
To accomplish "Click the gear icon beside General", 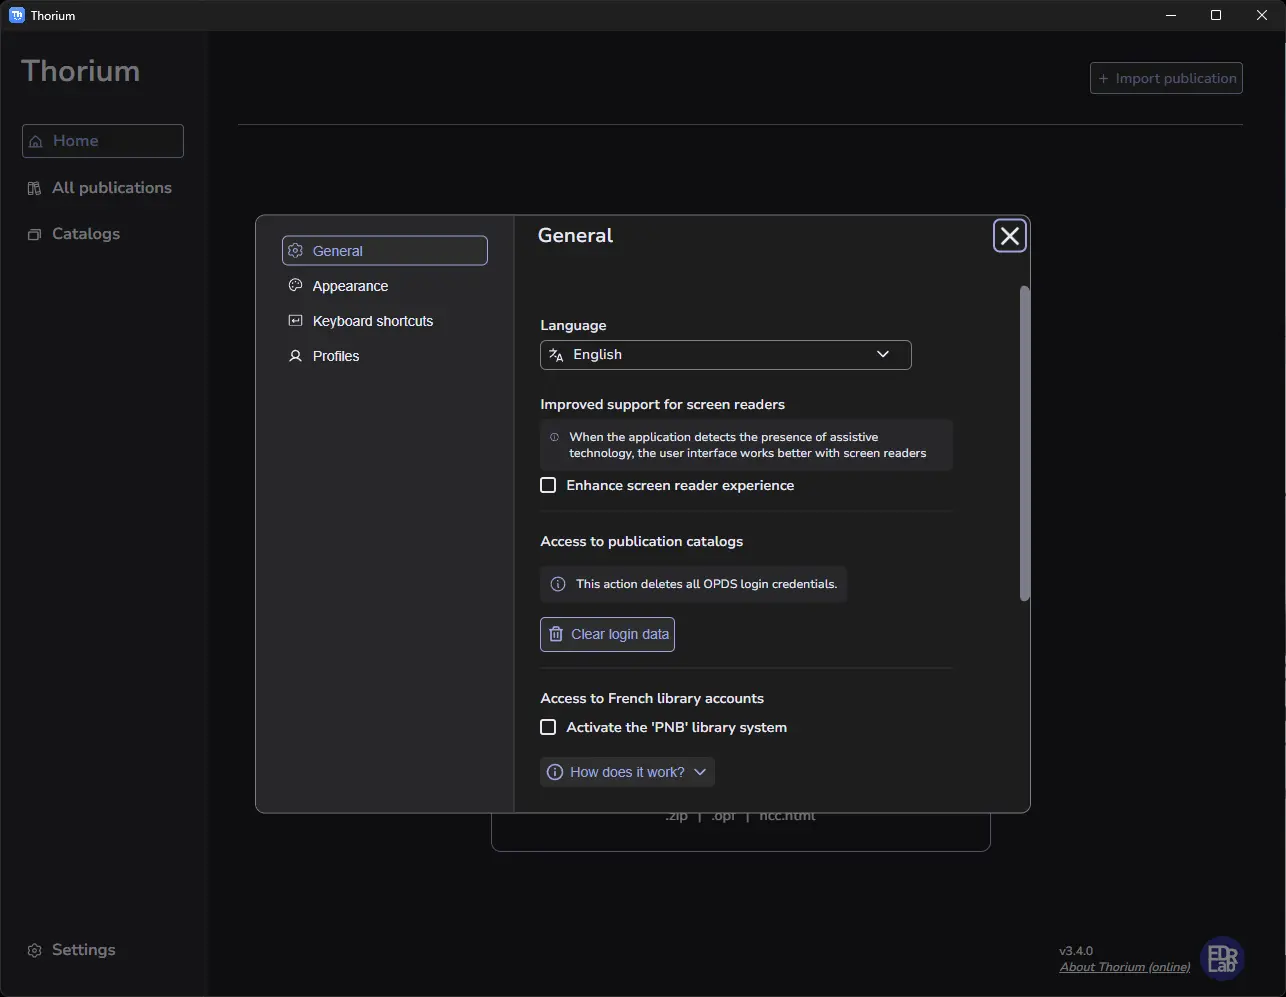I will [x=295, y=251].
